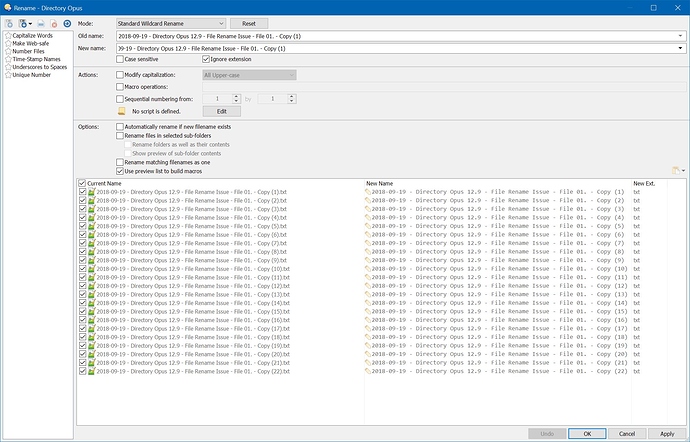Click the rename preset toolbar icon
Image resolution: width=690 pixels, height=442 pixels.
click(x=41, y=24)
